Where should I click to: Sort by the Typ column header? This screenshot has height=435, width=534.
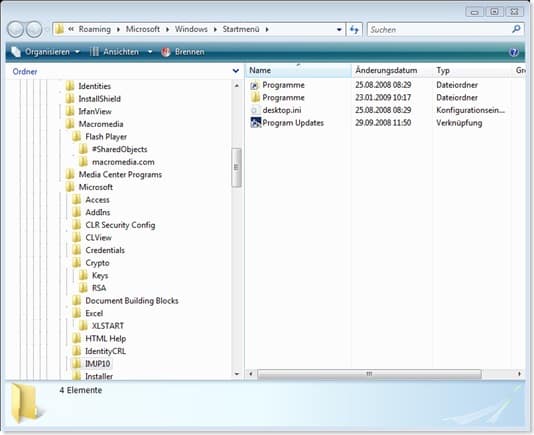pyautogui.click(x=472, y=71)
